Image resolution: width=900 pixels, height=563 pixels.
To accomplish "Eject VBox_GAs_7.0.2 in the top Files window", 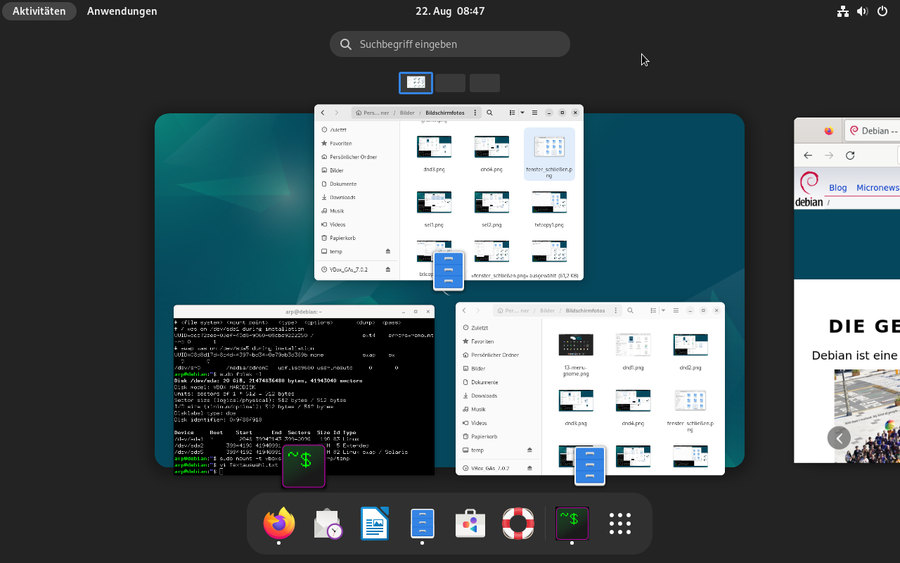I will pos(388,269).
